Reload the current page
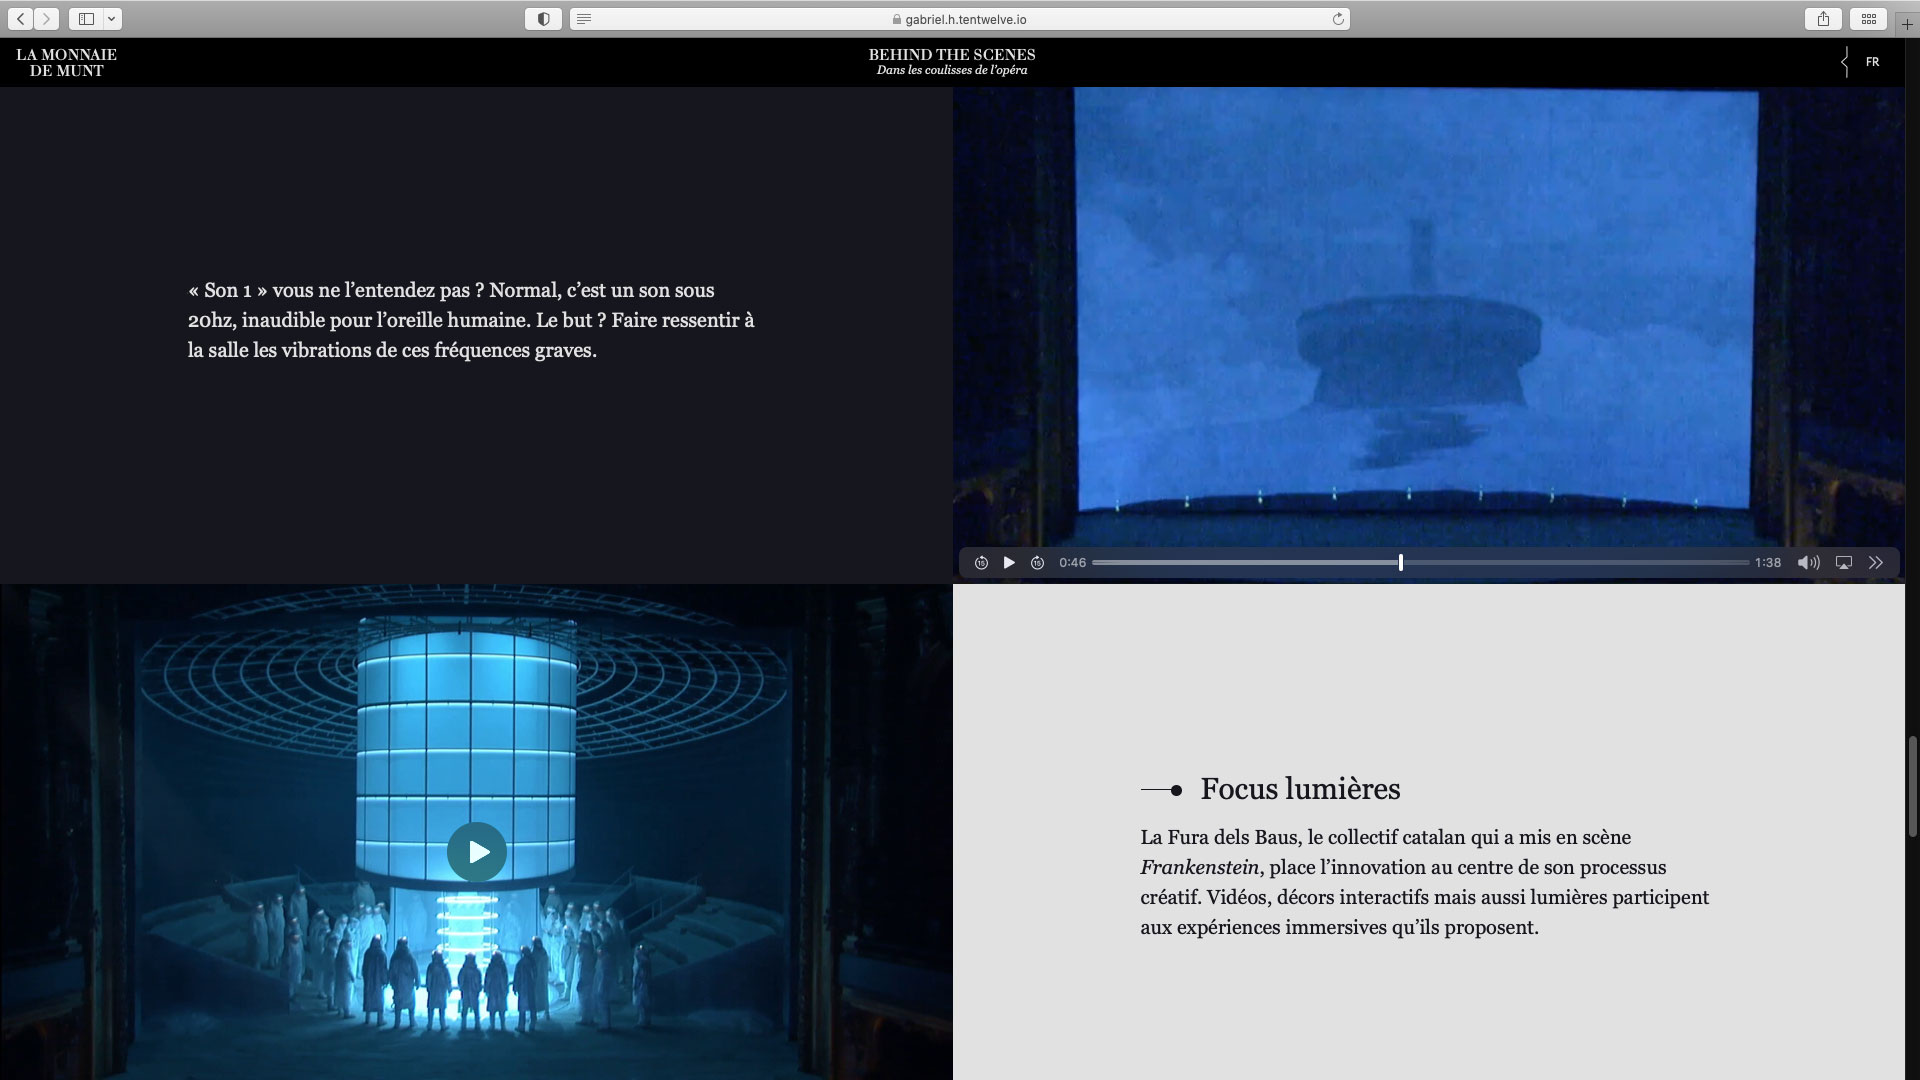1920x1080 pixels. 1337,19
